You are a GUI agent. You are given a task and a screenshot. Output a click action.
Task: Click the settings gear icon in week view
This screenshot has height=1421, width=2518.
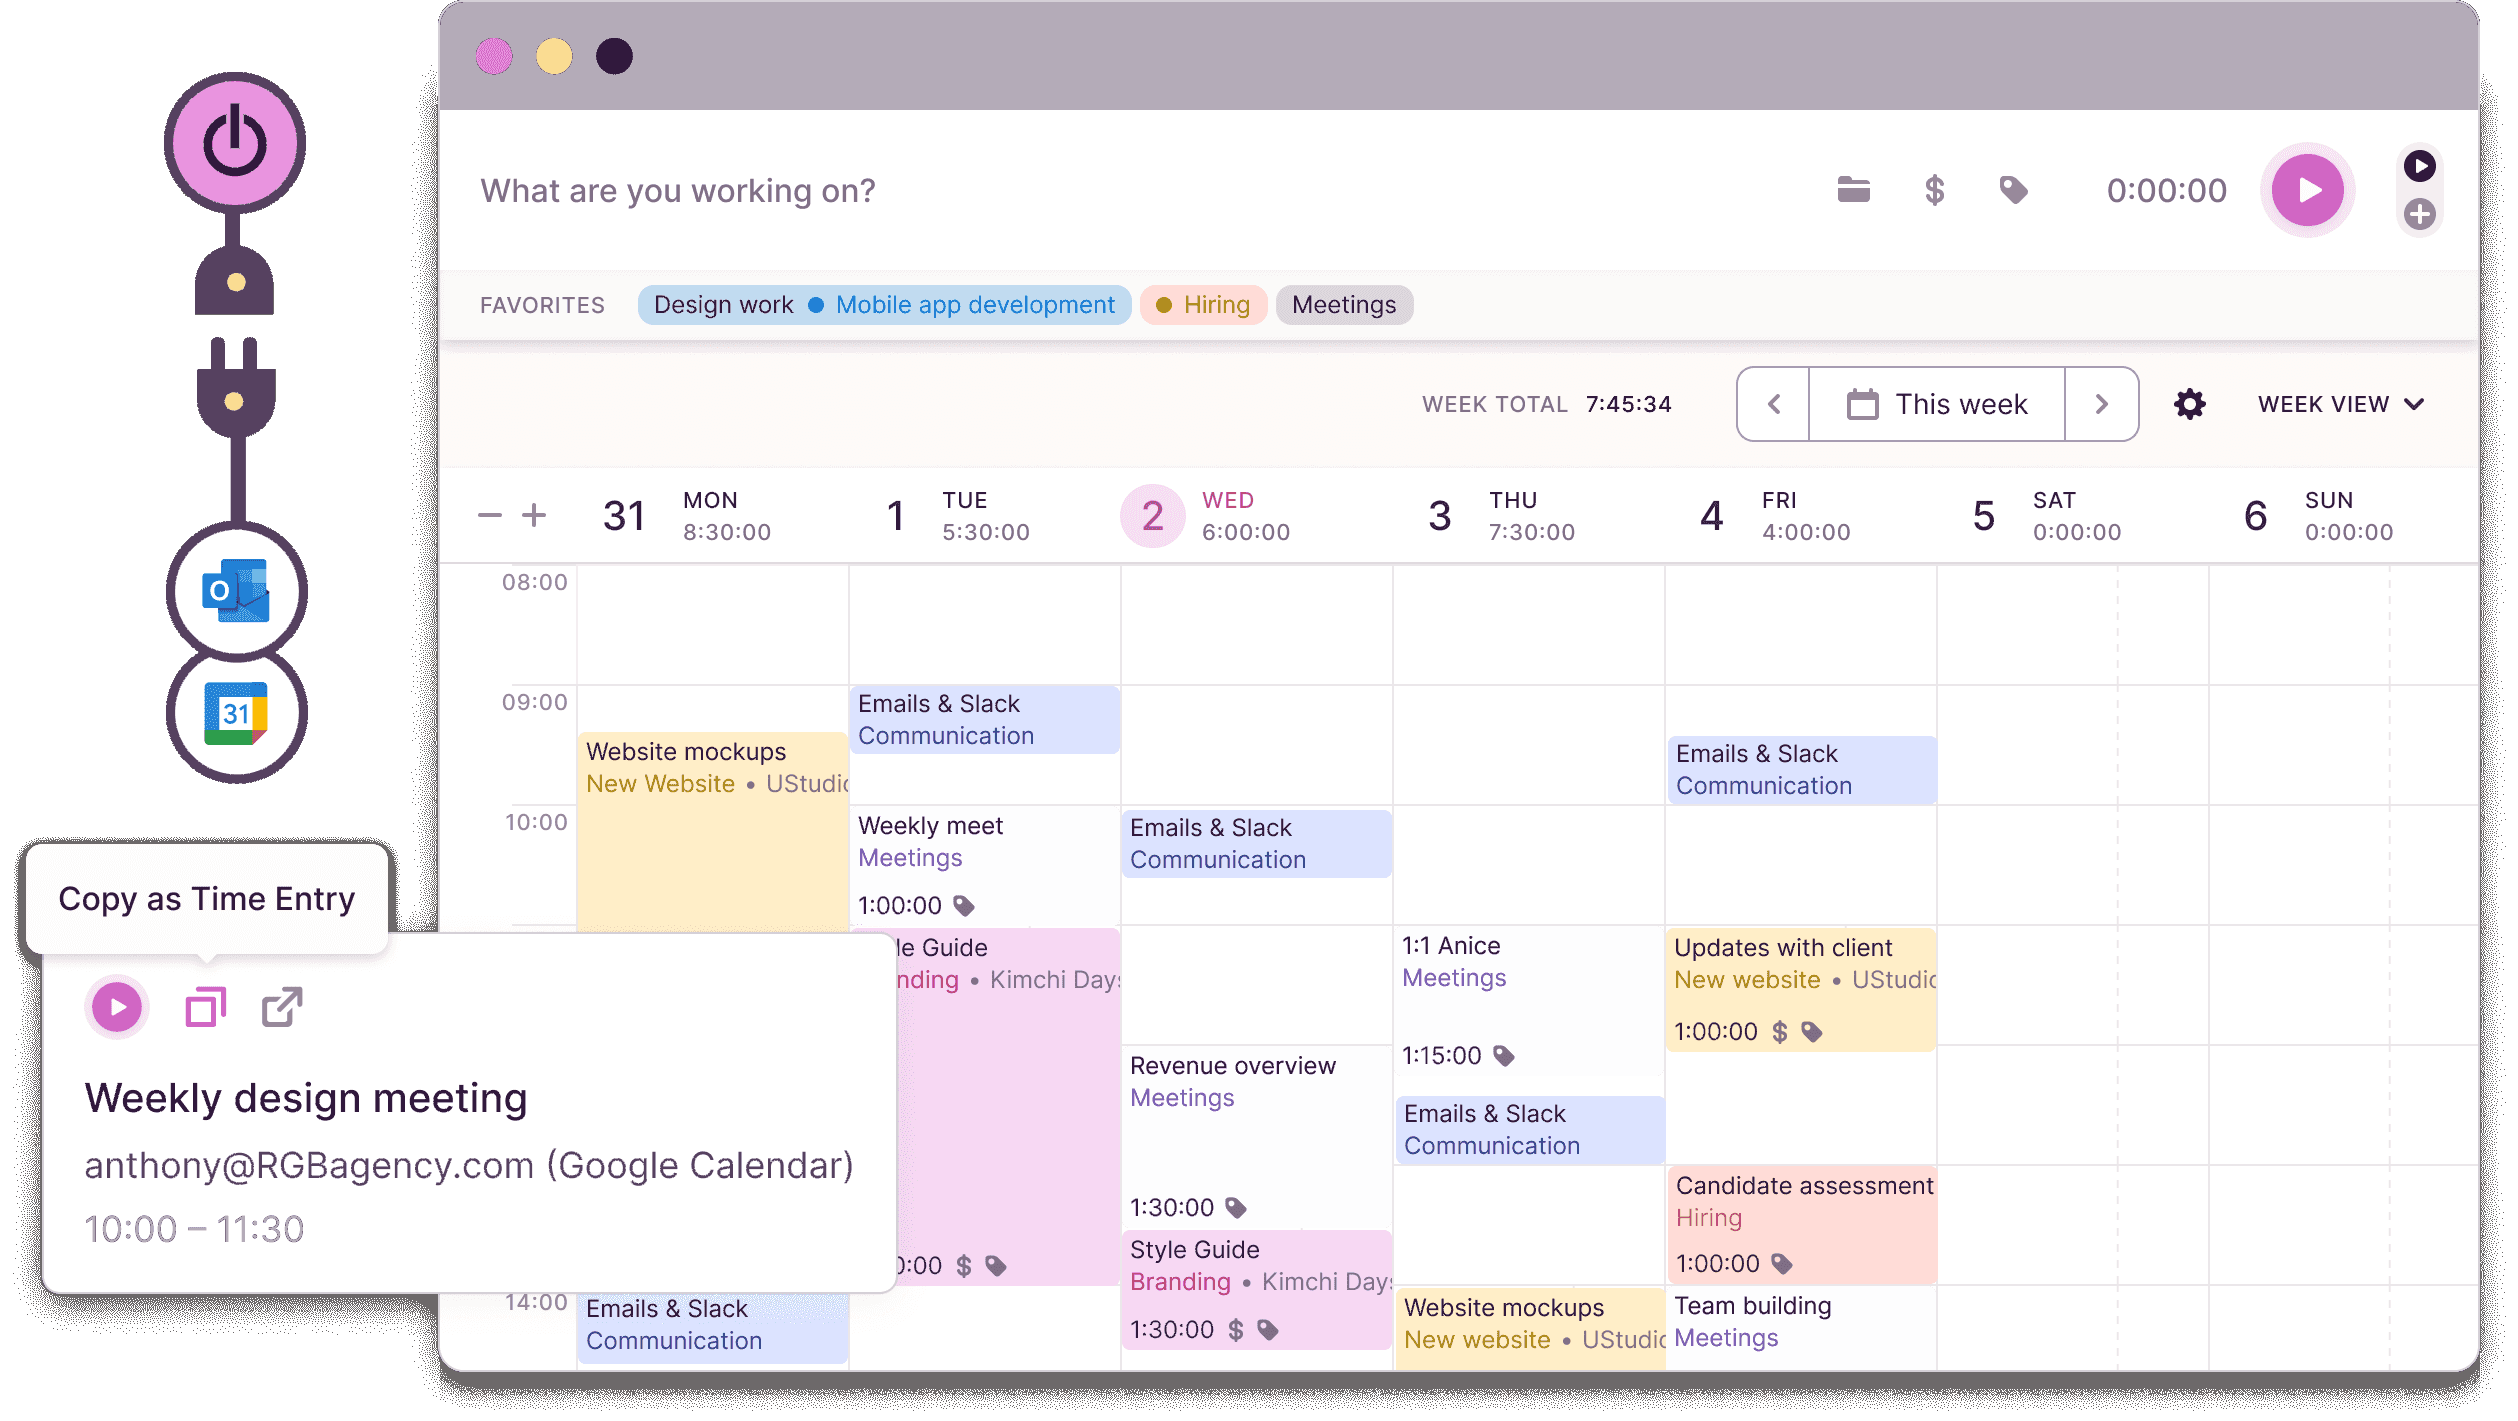pos(2189,405)
